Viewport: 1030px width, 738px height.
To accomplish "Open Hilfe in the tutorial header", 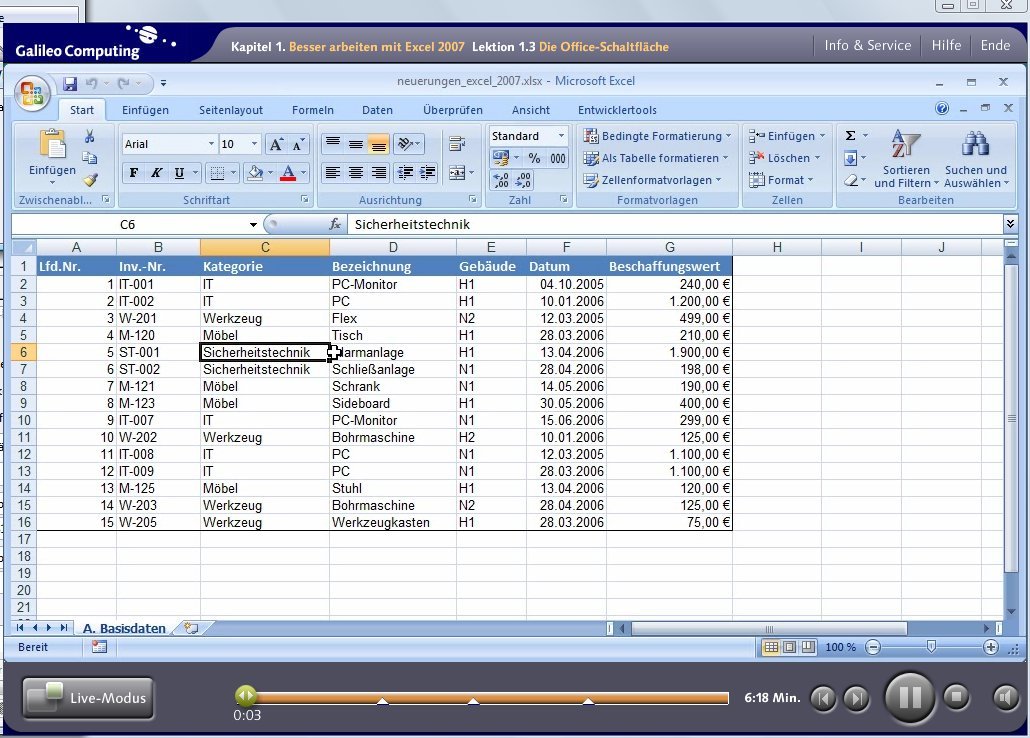I will click(946, 45).
